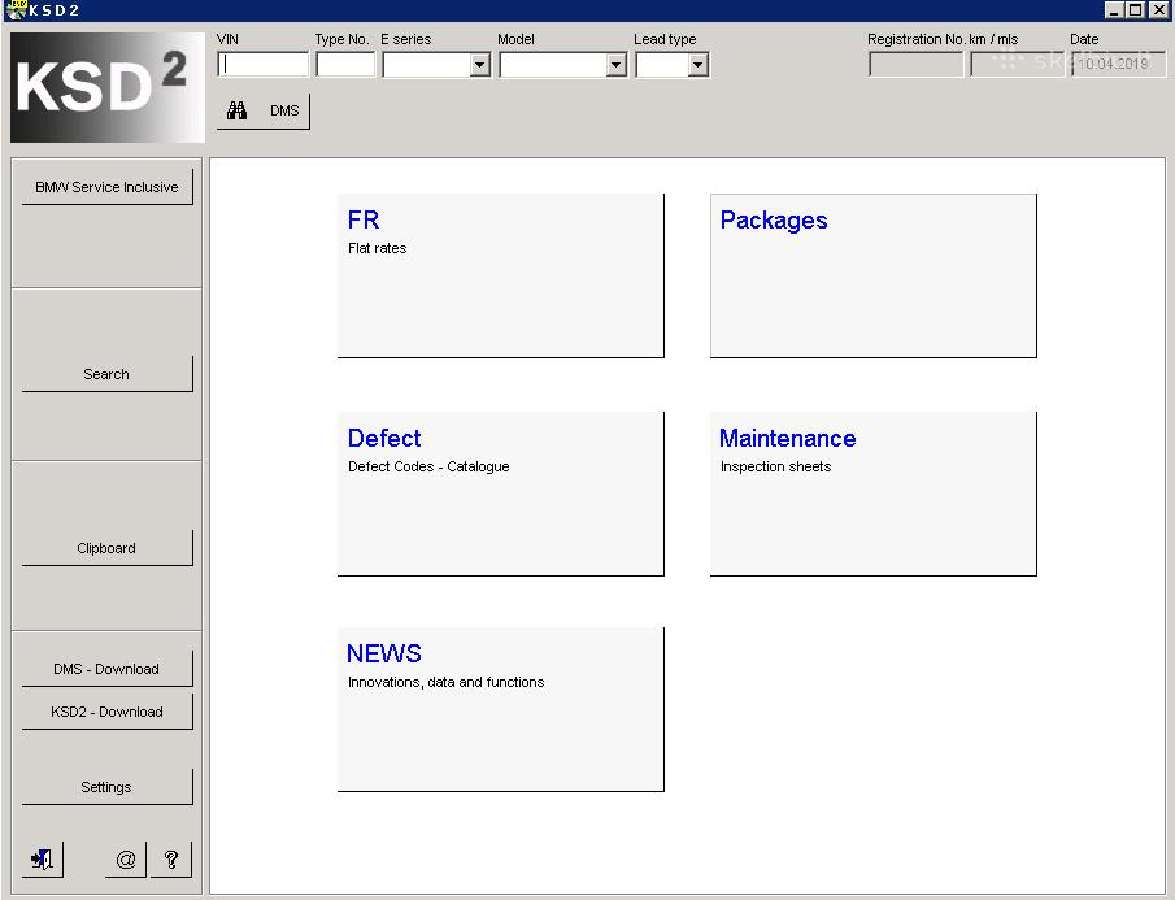Expand the Model dropdown
Image resolution: width=1175 pixels, height=900 pixels.
point(616,65)
